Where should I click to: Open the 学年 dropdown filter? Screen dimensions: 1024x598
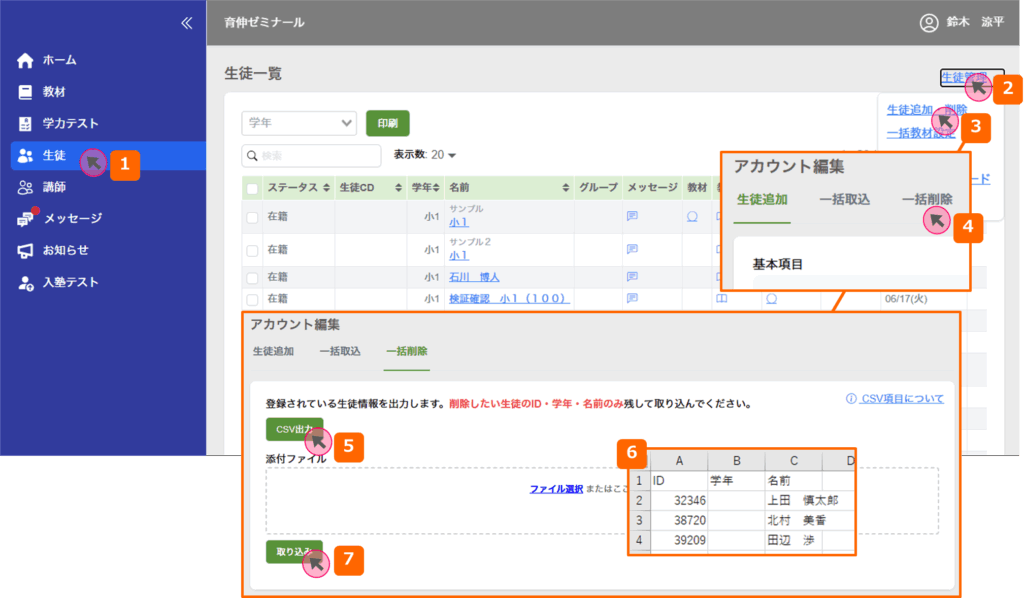pyautogui.click(x=299, y=123)
